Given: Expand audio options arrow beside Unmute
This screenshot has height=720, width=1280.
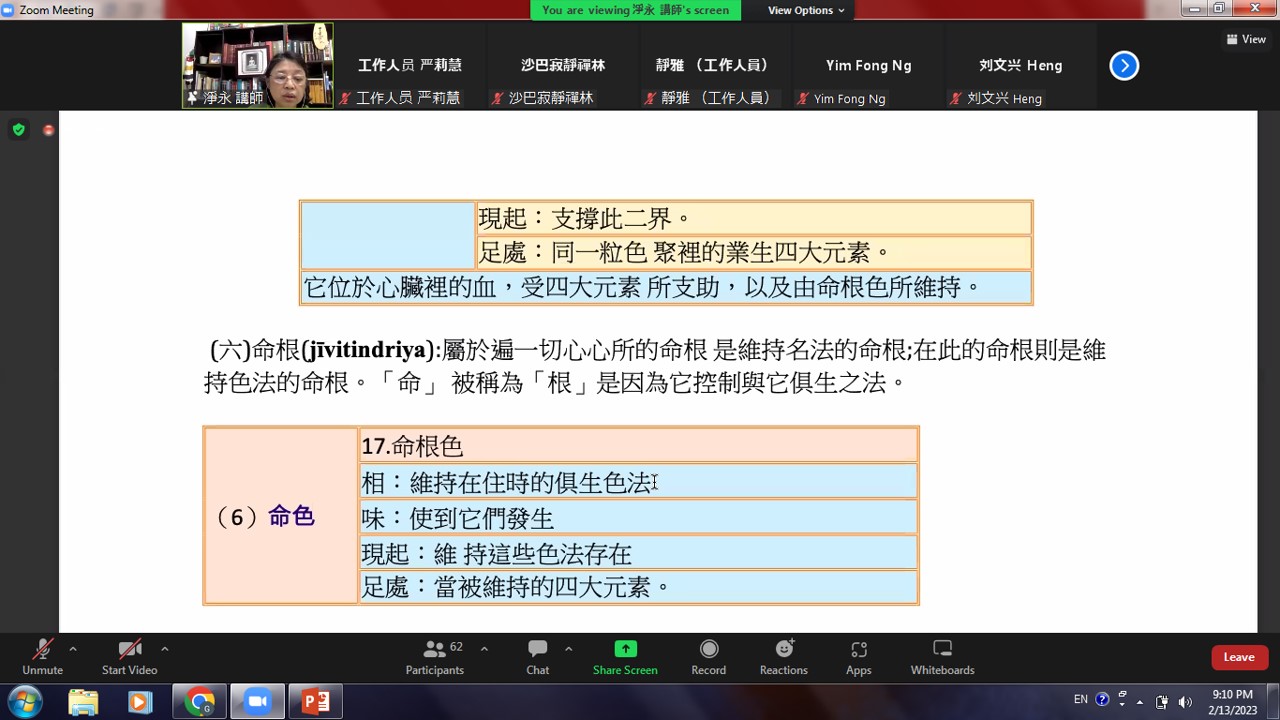Looking at the screenshot, I should tap(73, 649).
